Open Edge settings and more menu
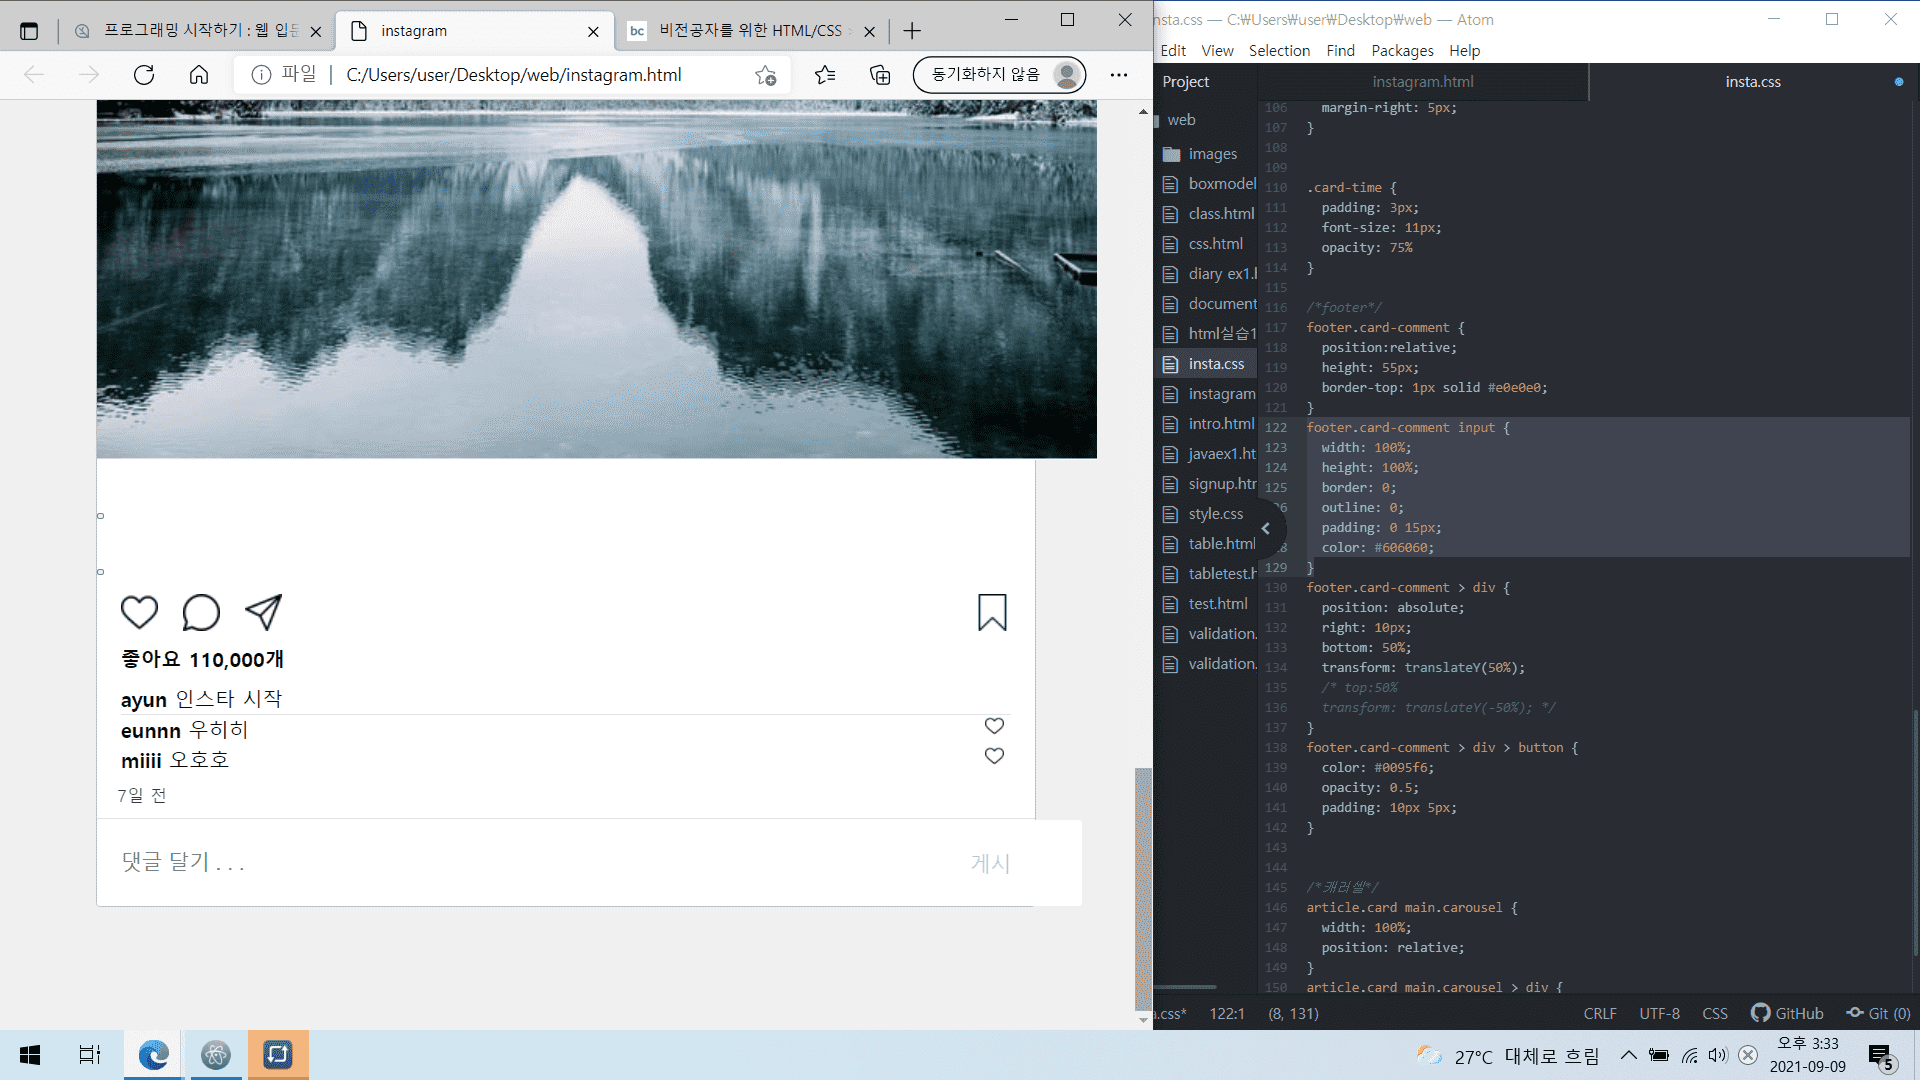The height and width of the screenshot is (1080, 1920). click(x=1118, y=75)
